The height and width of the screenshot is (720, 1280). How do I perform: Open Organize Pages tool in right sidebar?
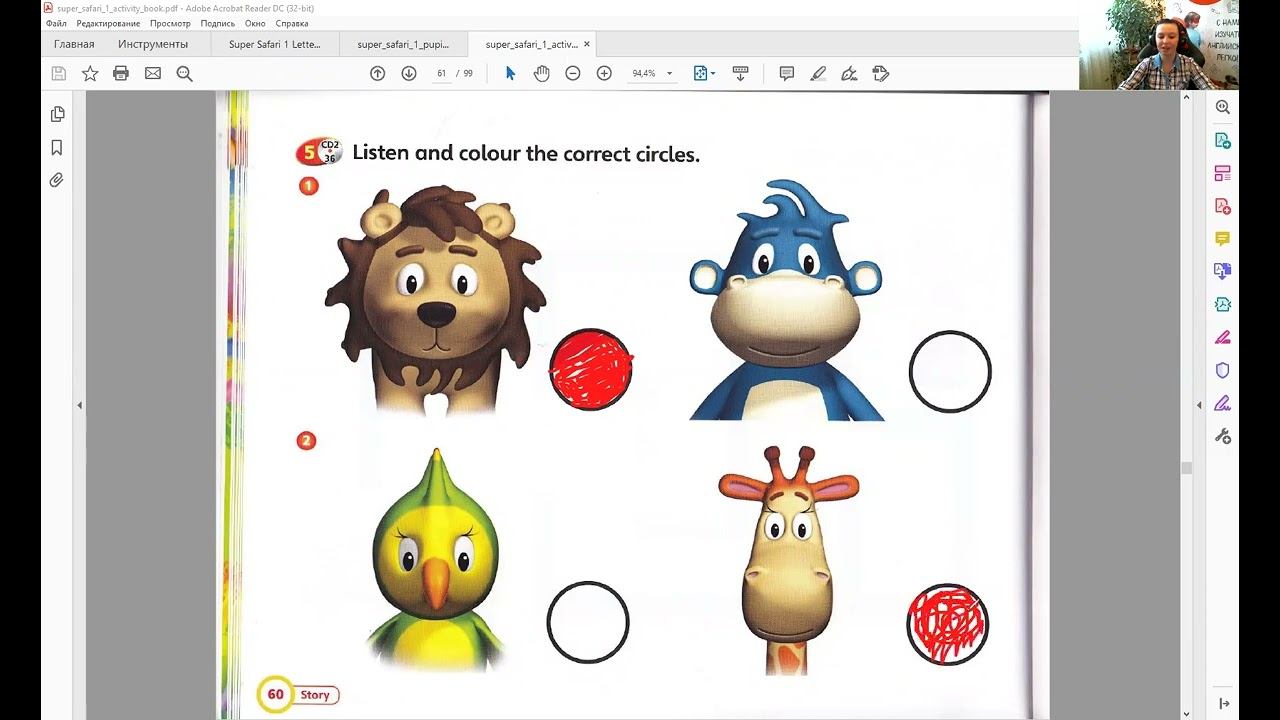coord(1222,173)
